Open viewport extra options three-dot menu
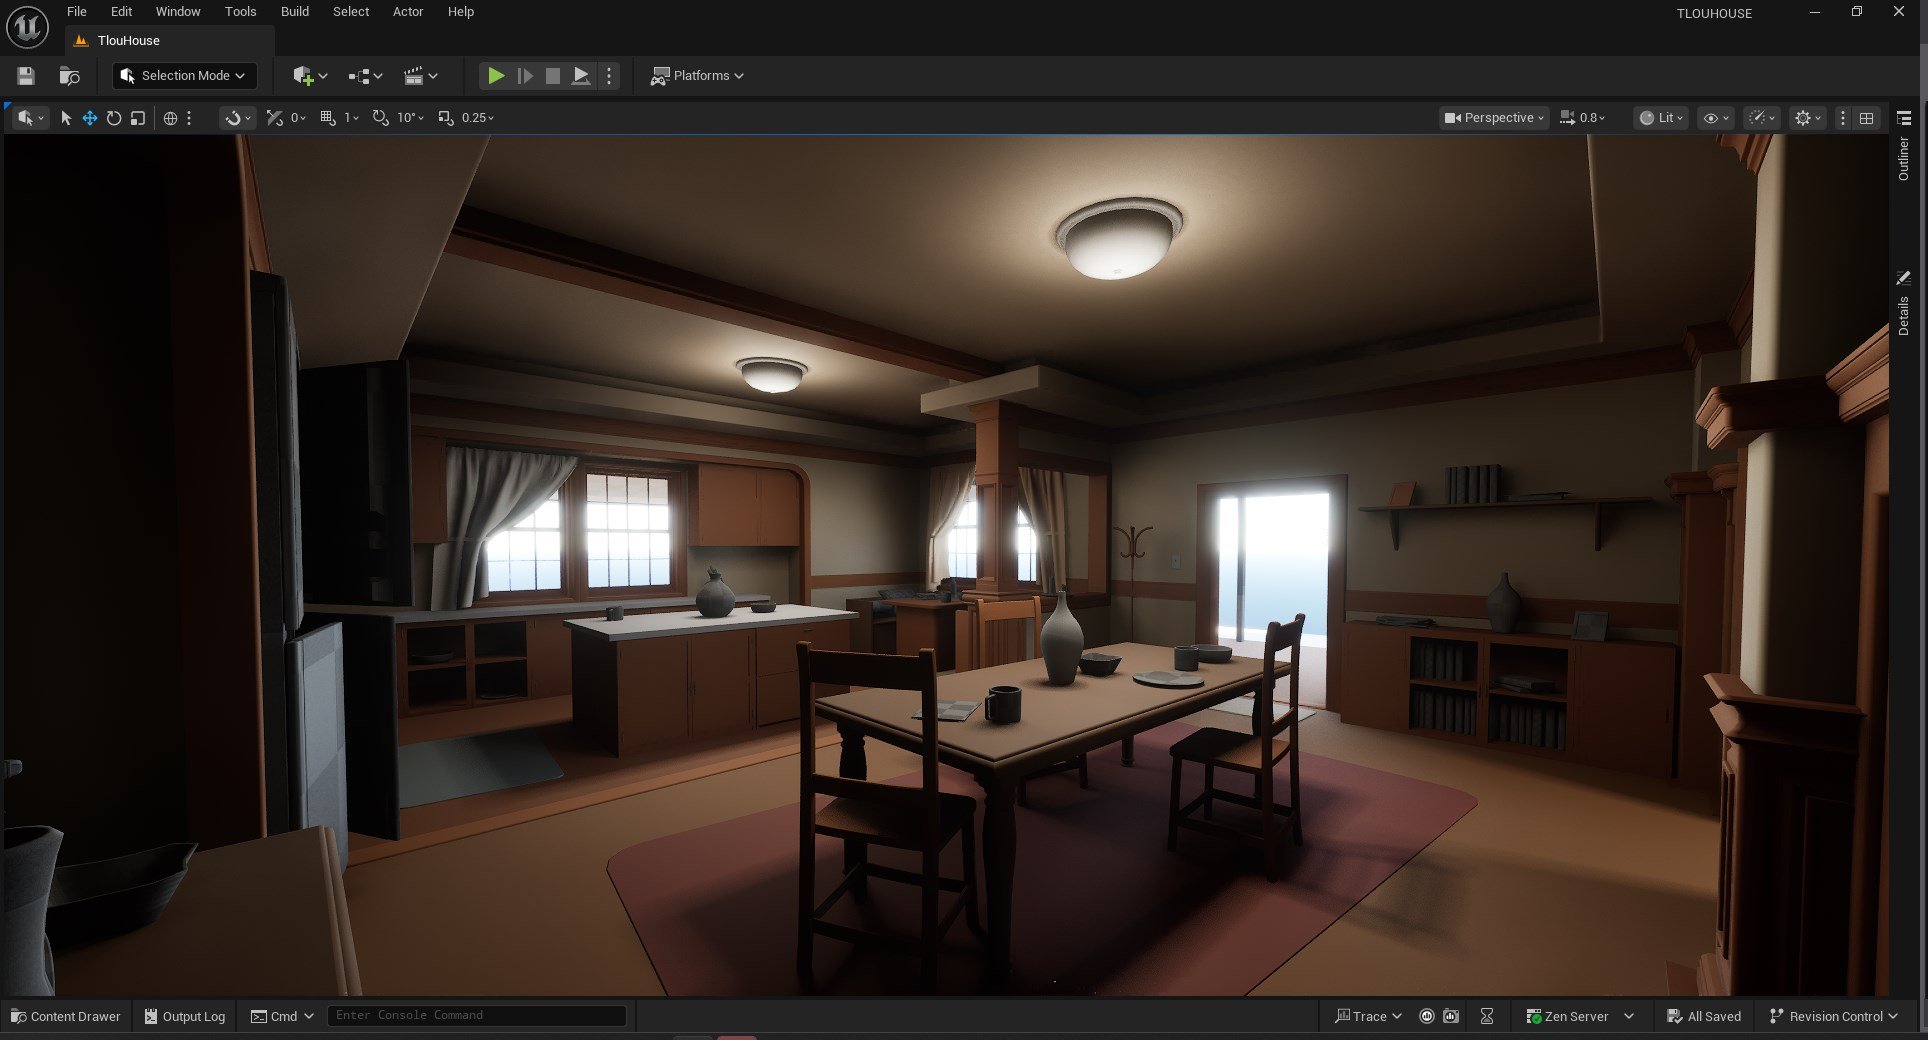 (x=1842, y=118)
